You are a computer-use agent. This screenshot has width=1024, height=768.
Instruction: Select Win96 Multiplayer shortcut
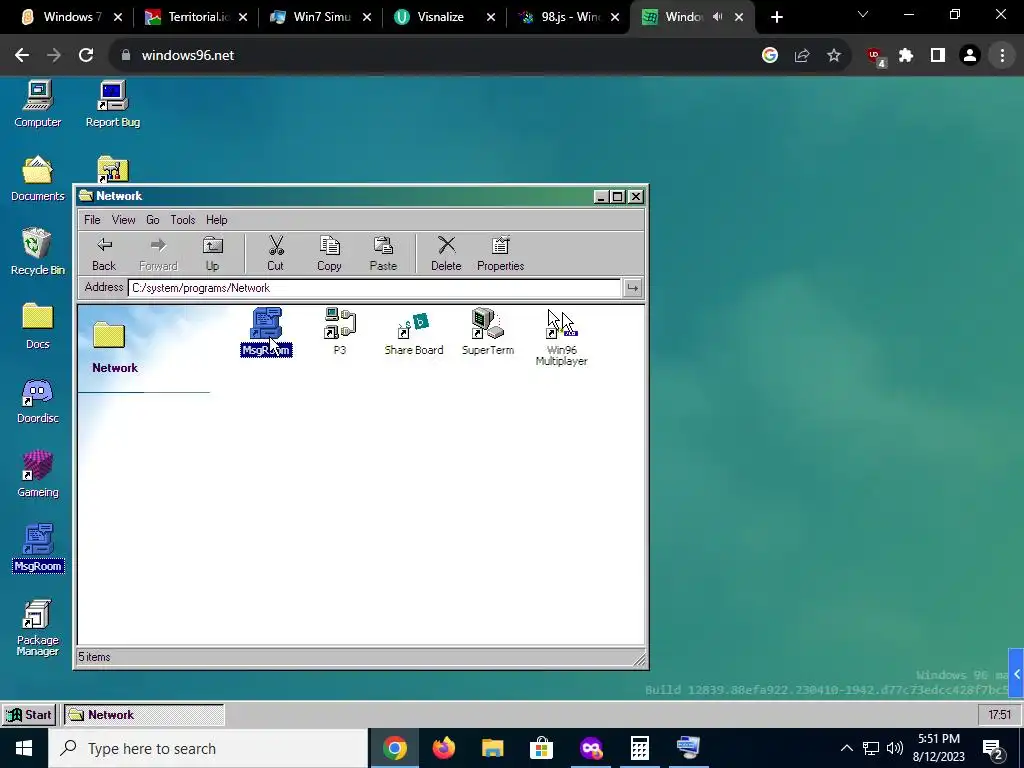tap(562, 338)
